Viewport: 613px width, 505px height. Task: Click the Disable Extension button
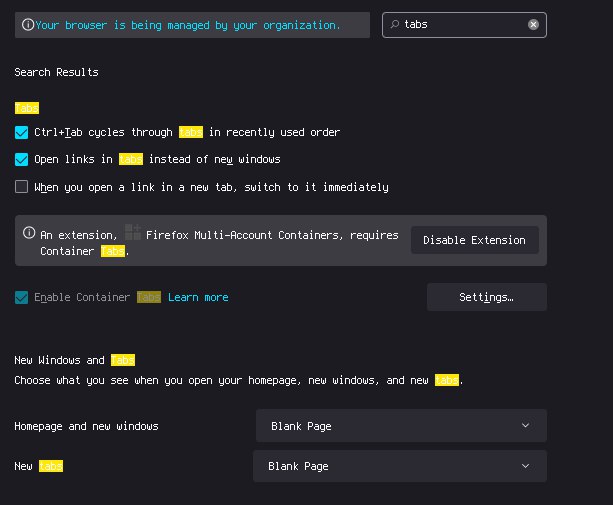tap(475, 240)
